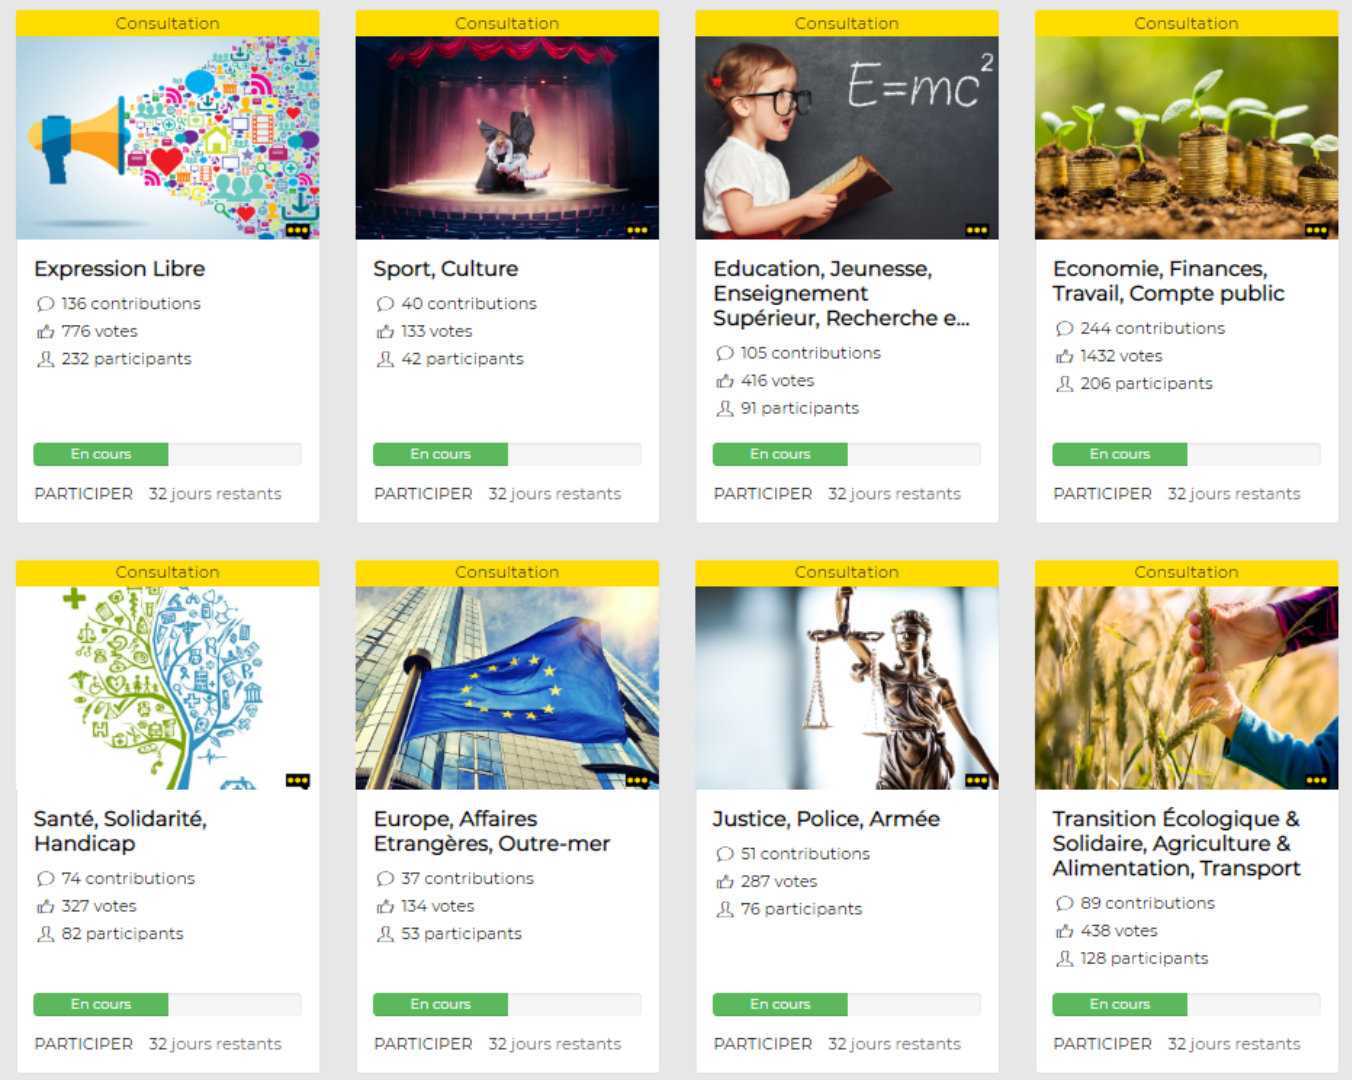Image resolution: width=1352 pixels, height=1080 pixels.
Task: Open Education, Jeunesse, Enseignement Supérieur title
Action: [841, 294]
